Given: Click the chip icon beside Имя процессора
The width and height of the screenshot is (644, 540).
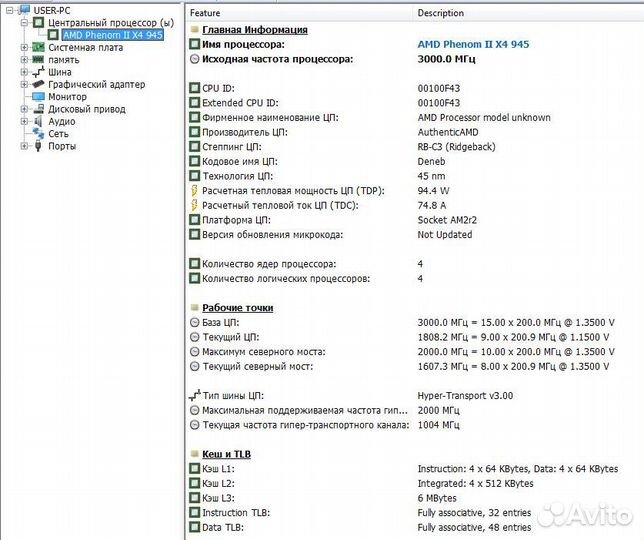Looking at the screenshot, I should click(195, 44).
